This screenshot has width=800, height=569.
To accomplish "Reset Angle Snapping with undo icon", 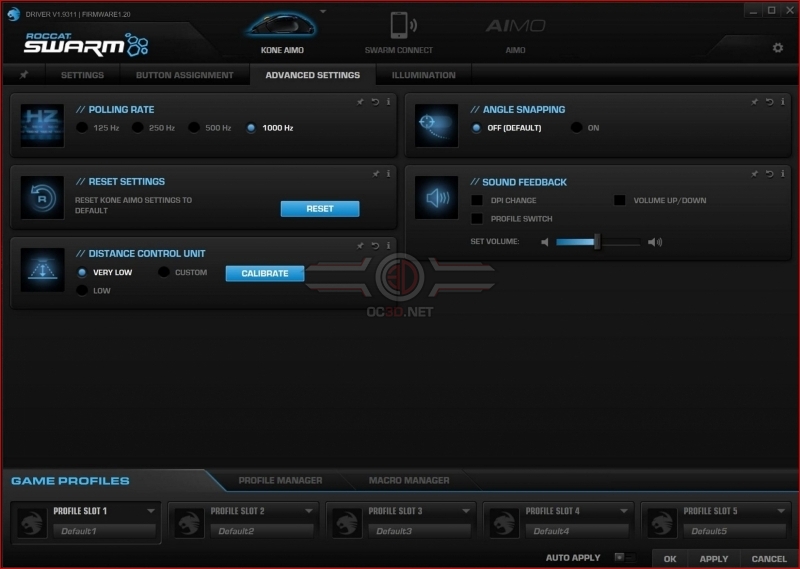I will pos(769,102).
